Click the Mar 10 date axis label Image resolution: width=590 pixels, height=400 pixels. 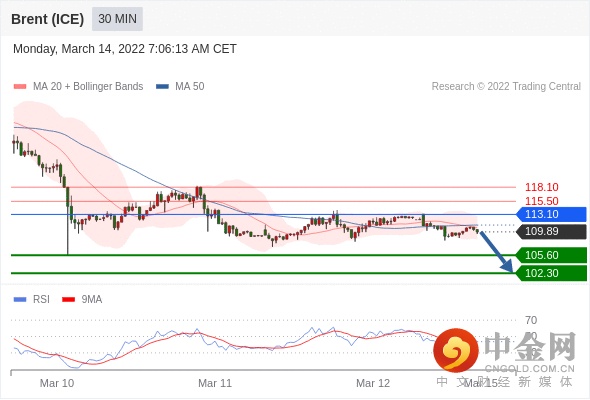57,383
